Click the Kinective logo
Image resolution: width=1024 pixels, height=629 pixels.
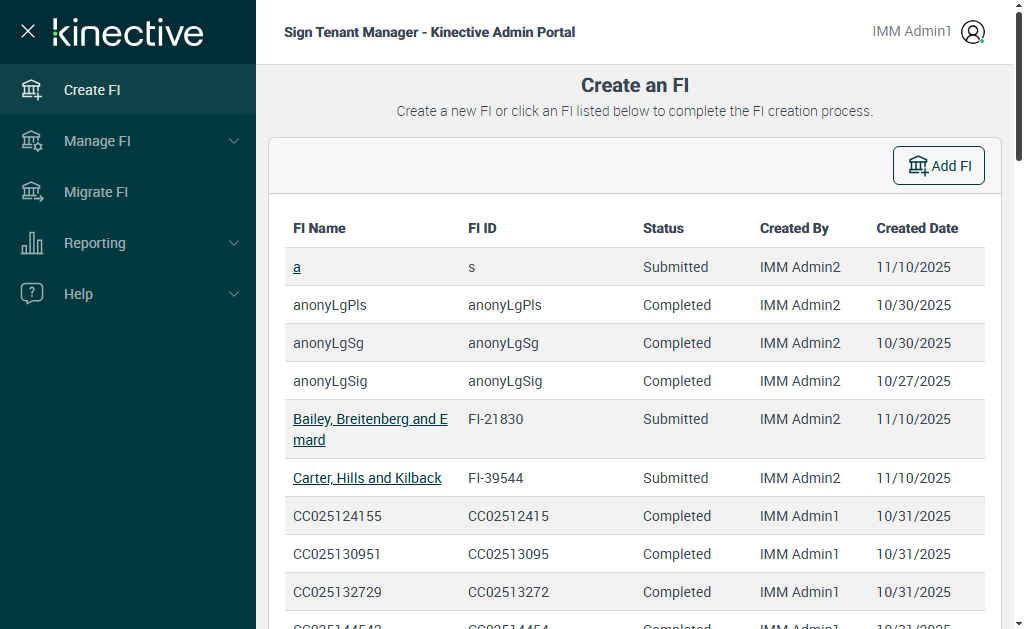(x=128, y=32)
